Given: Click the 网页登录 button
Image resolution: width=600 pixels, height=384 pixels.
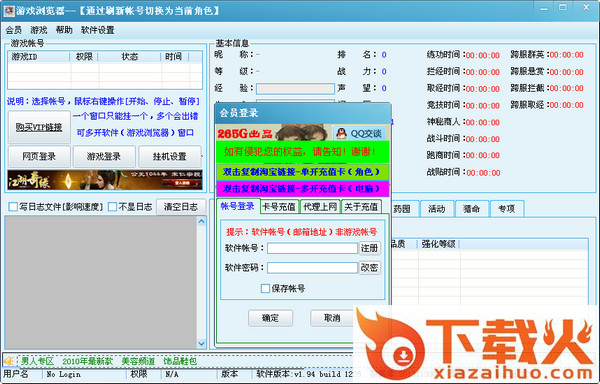Looking at the screenshot, I should pos(39,156).
